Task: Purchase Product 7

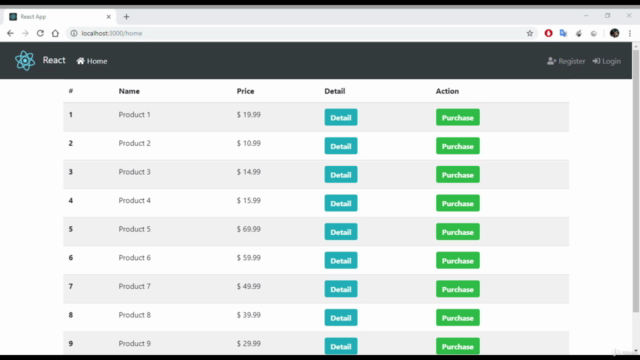Action: coord(458,289)
